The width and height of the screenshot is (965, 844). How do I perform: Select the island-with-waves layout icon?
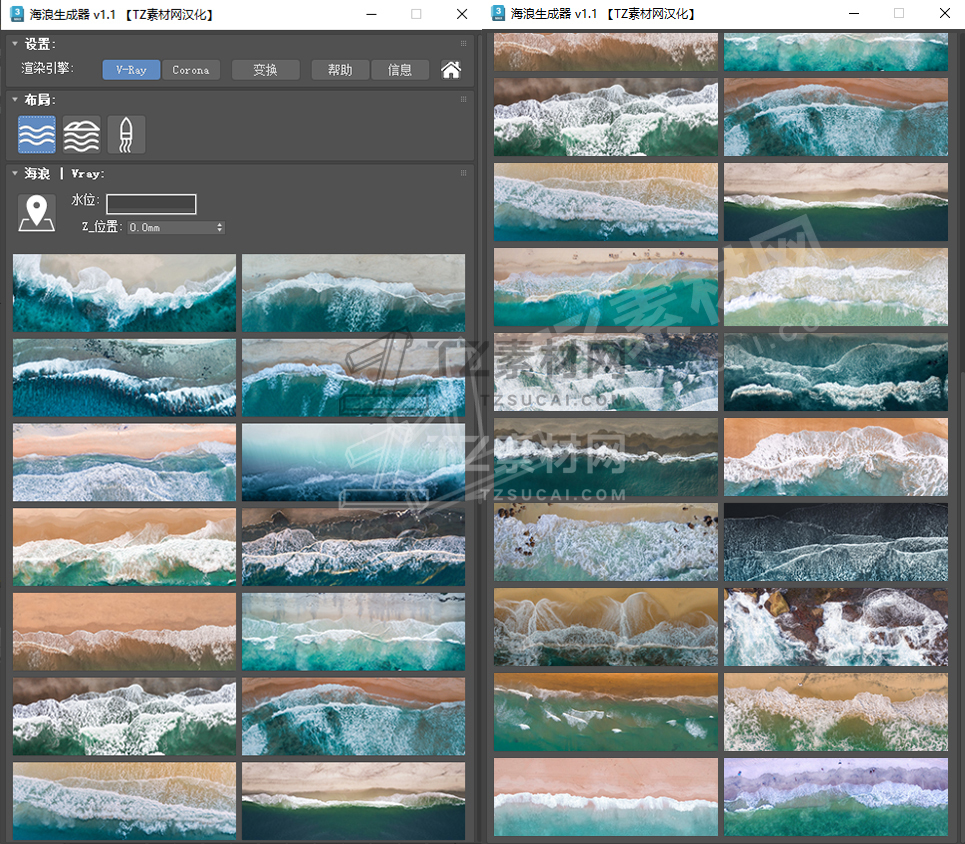[x=81, y=135]
